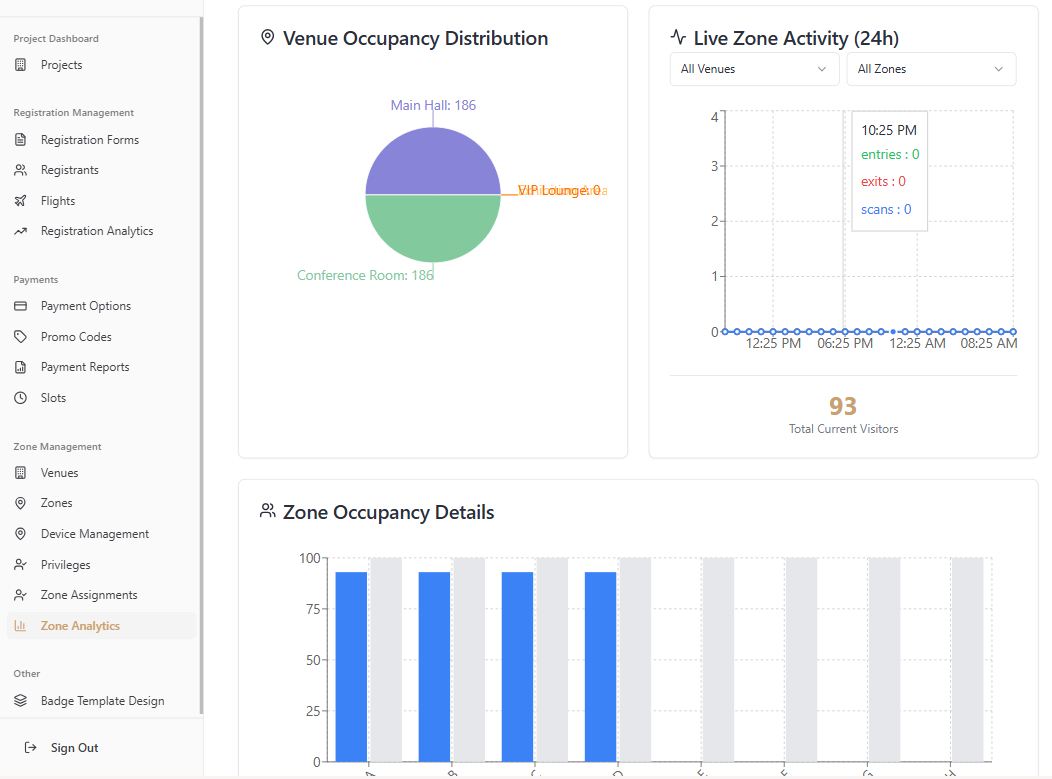This screenshot has width=1052, height=779.
Task: Open the Zones page link
Action: pyautogui.click(x=54, y=502)
